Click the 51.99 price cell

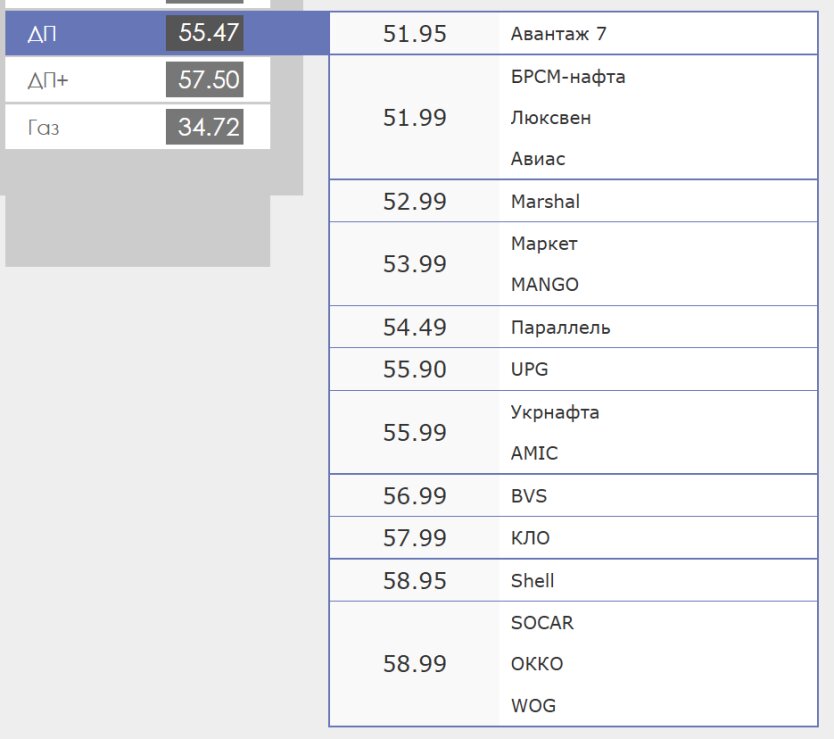(x=415, y=118)
